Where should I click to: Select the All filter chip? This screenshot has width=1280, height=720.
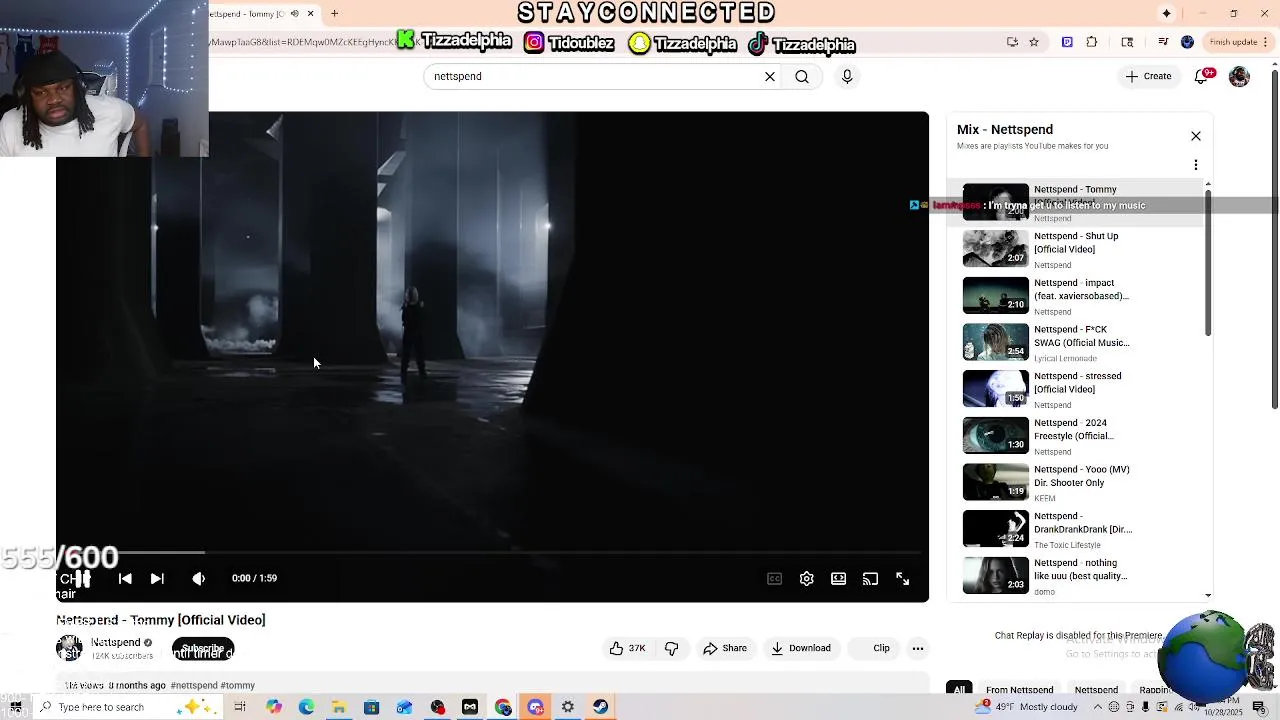pos(959,689)
